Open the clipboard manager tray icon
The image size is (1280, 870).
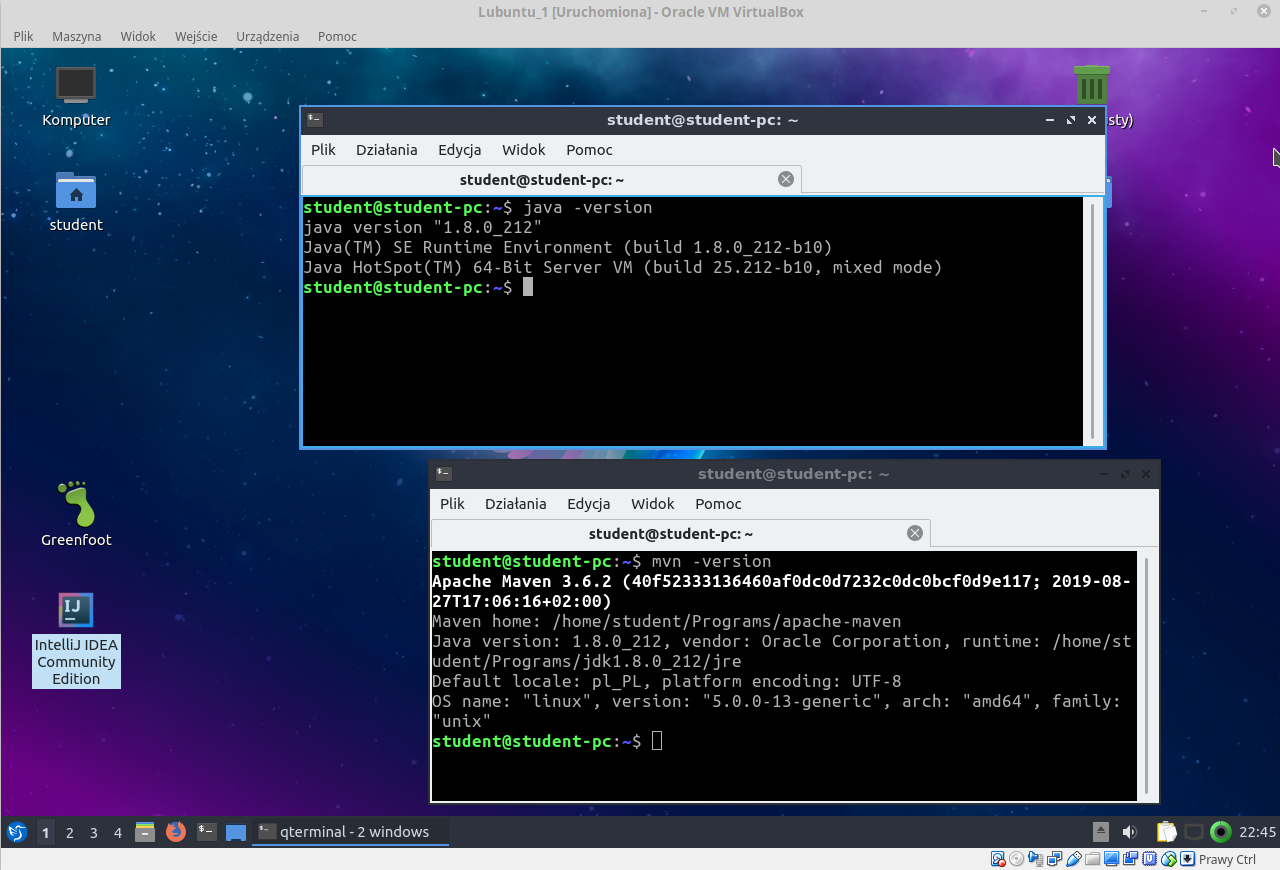[1166, 832]
